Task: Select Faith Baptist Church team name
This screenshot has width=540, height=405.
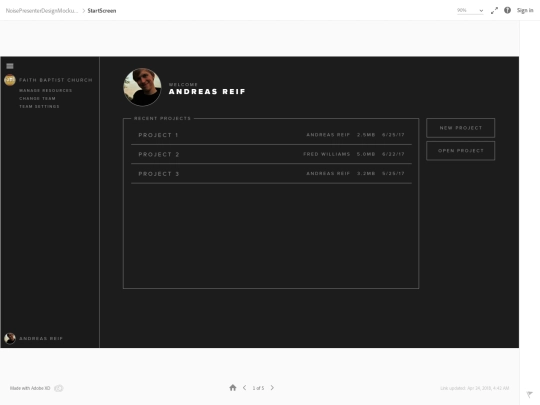Action: coord(56,80)
